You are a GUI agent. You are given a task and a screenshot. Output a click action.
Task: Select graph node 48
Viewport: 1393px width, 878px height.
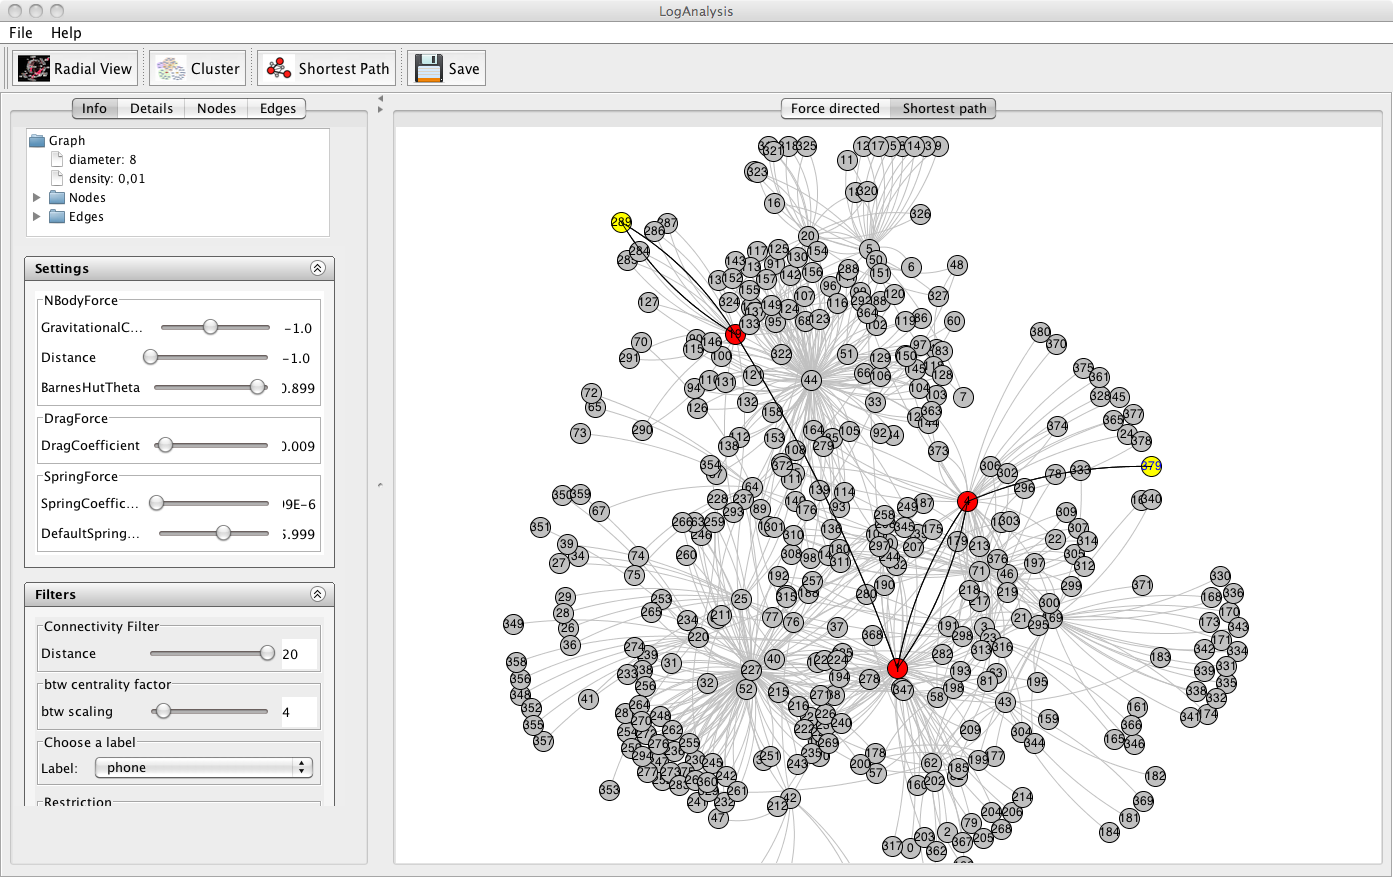[x=957, y=265]
